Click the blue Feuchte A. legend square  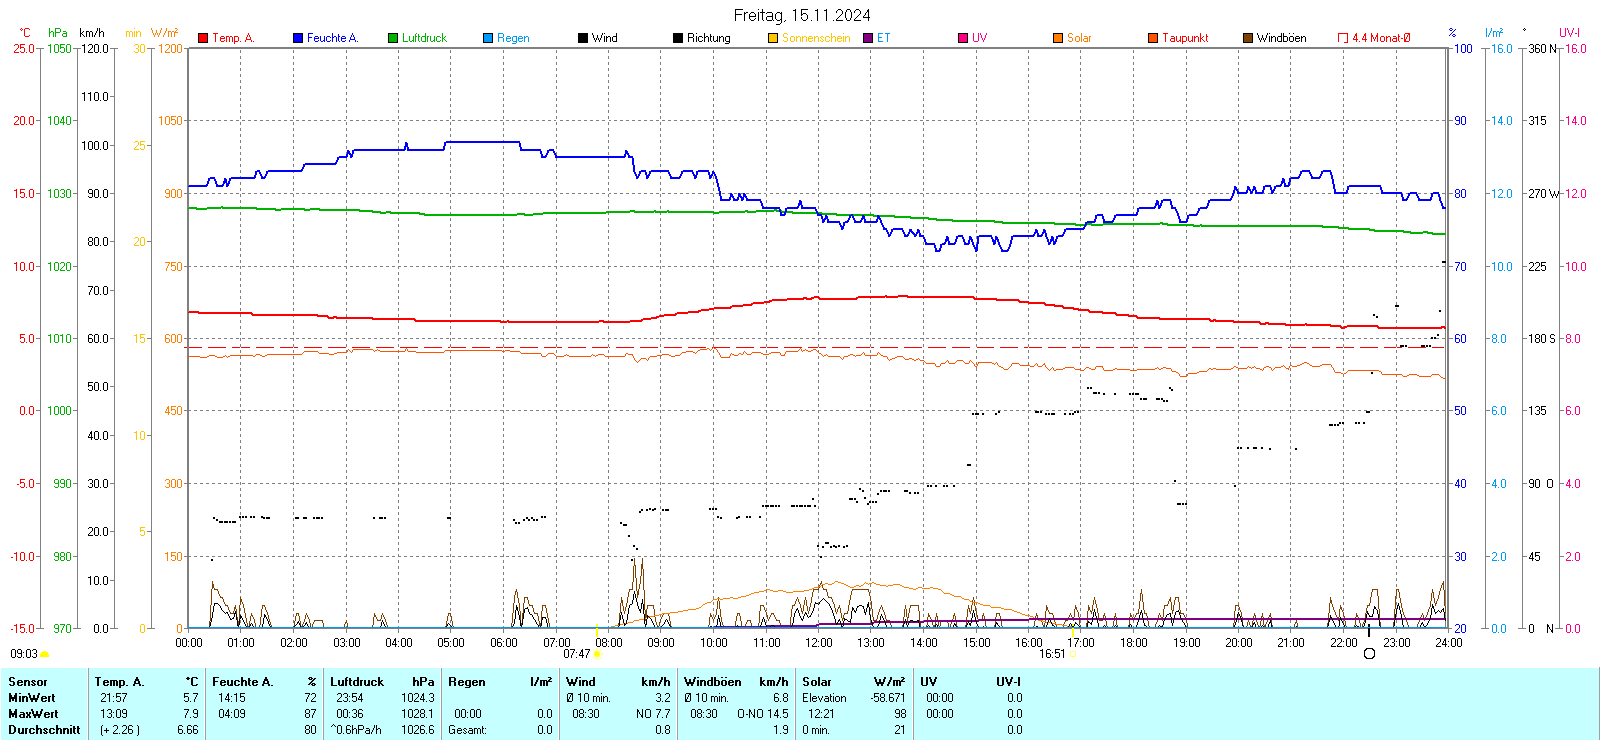pyautogui.click(x=298, y=38)
